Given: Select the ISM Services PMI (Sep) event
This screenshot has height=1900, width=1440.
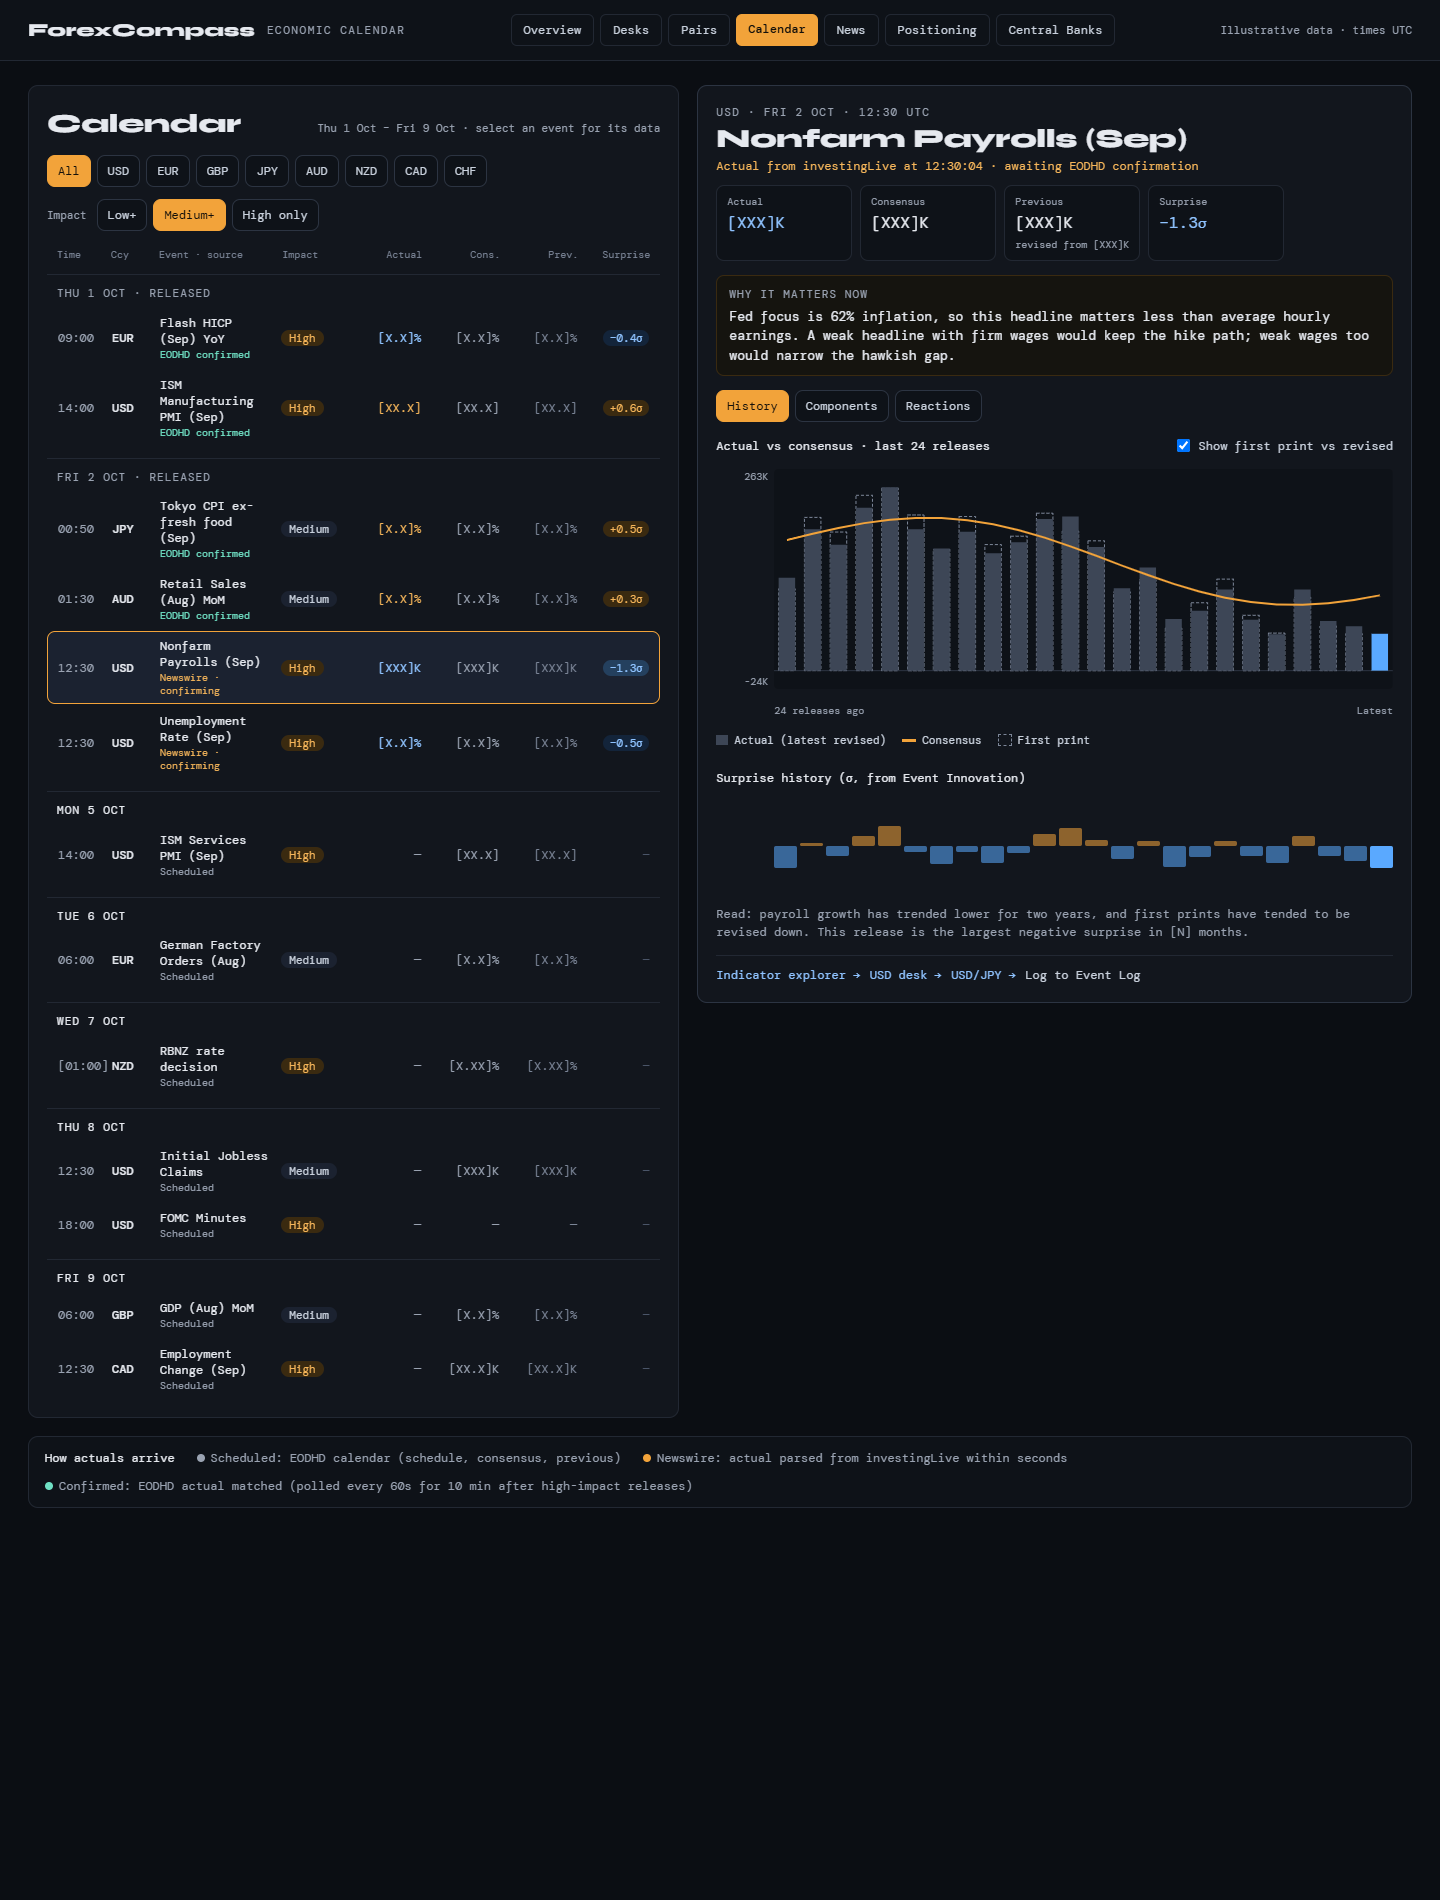Looking at the screenshot, I should tap(353, 855).
